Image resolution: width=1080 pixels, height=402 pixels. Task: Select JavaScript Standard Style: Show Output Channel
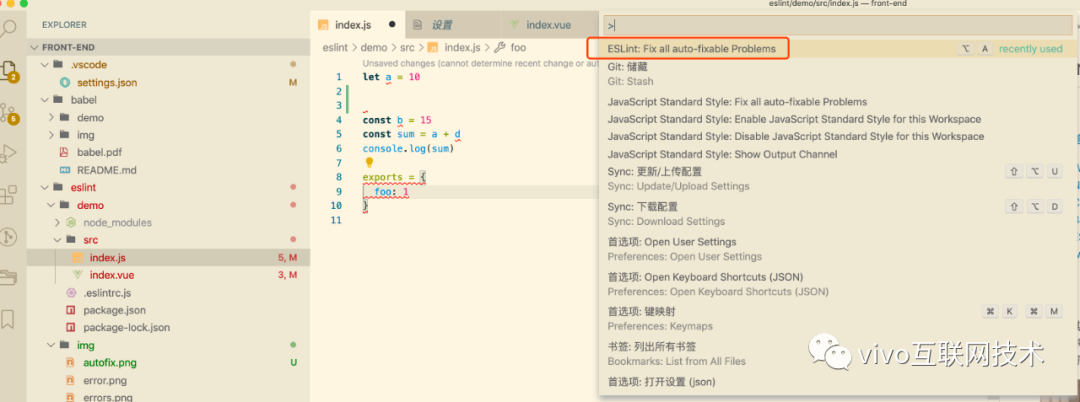[x=839, y=154]
